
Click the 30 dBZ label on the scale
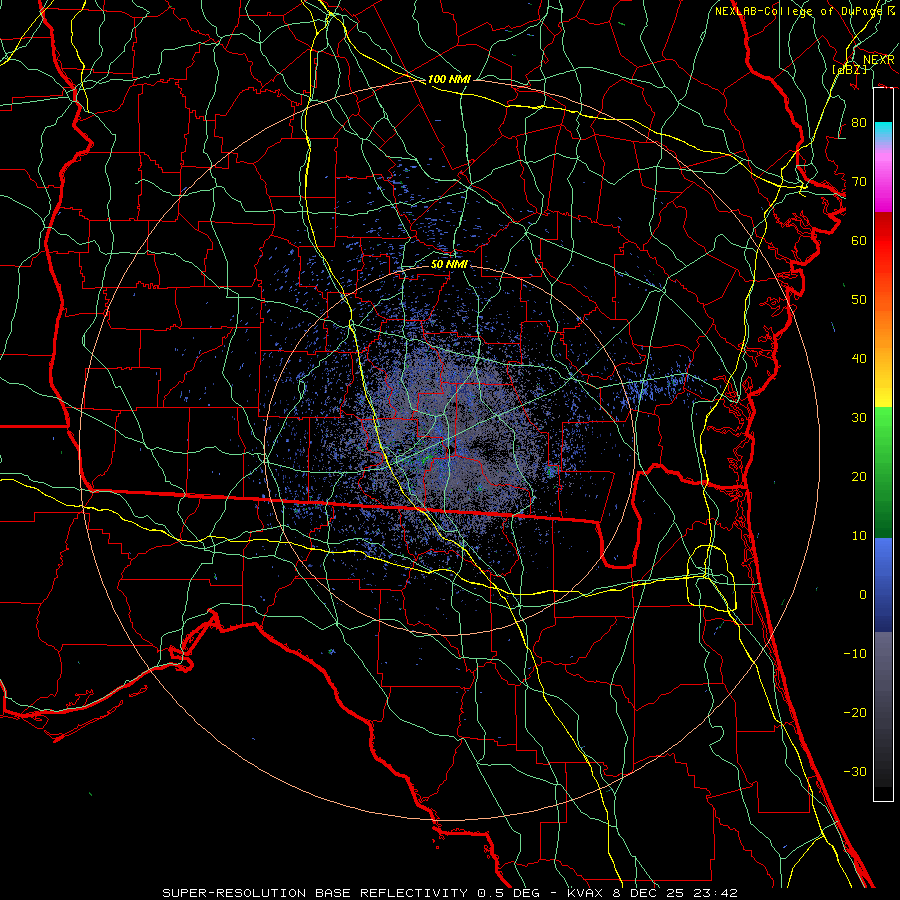click(859, 418)
